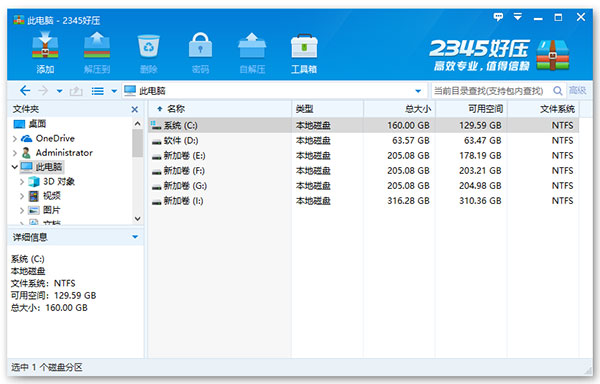Viewport: 600px width, 384px height.
Task: Select the 新加卷 (G:) drive row
Action: coord(364,186)
